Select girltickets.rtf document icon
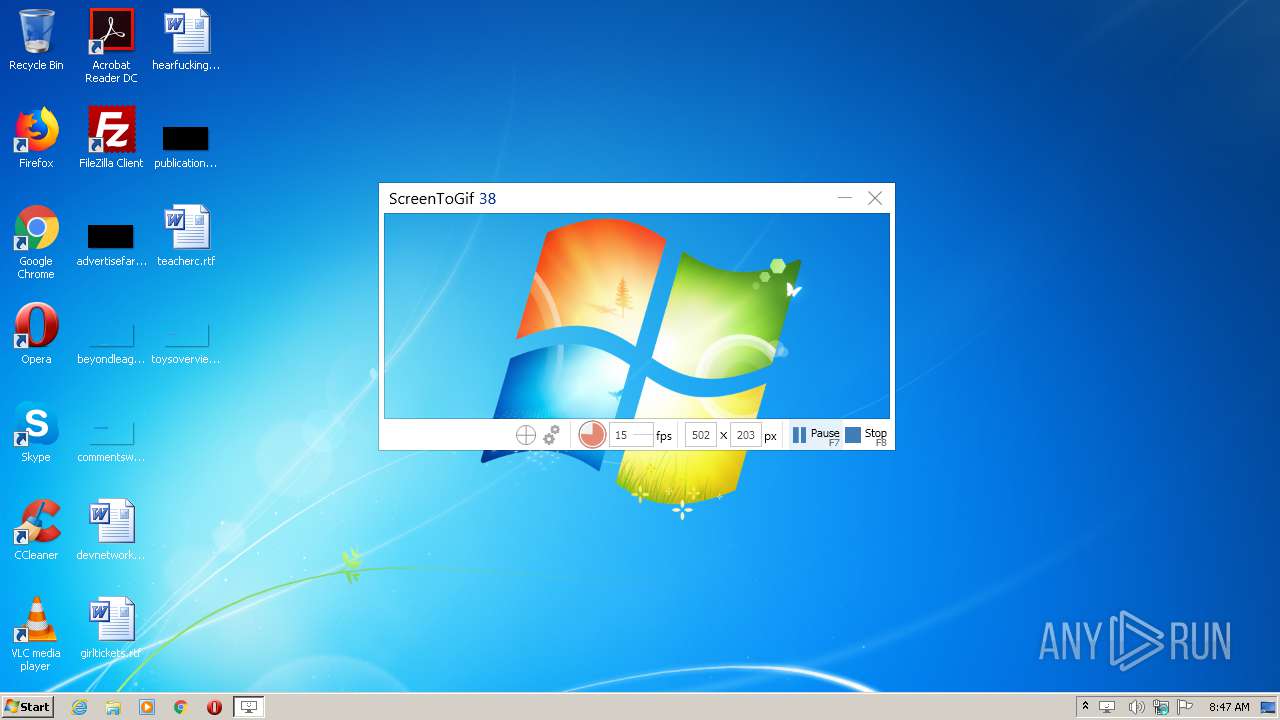Viewport: 1280px width, 720px height. [111, 628]
